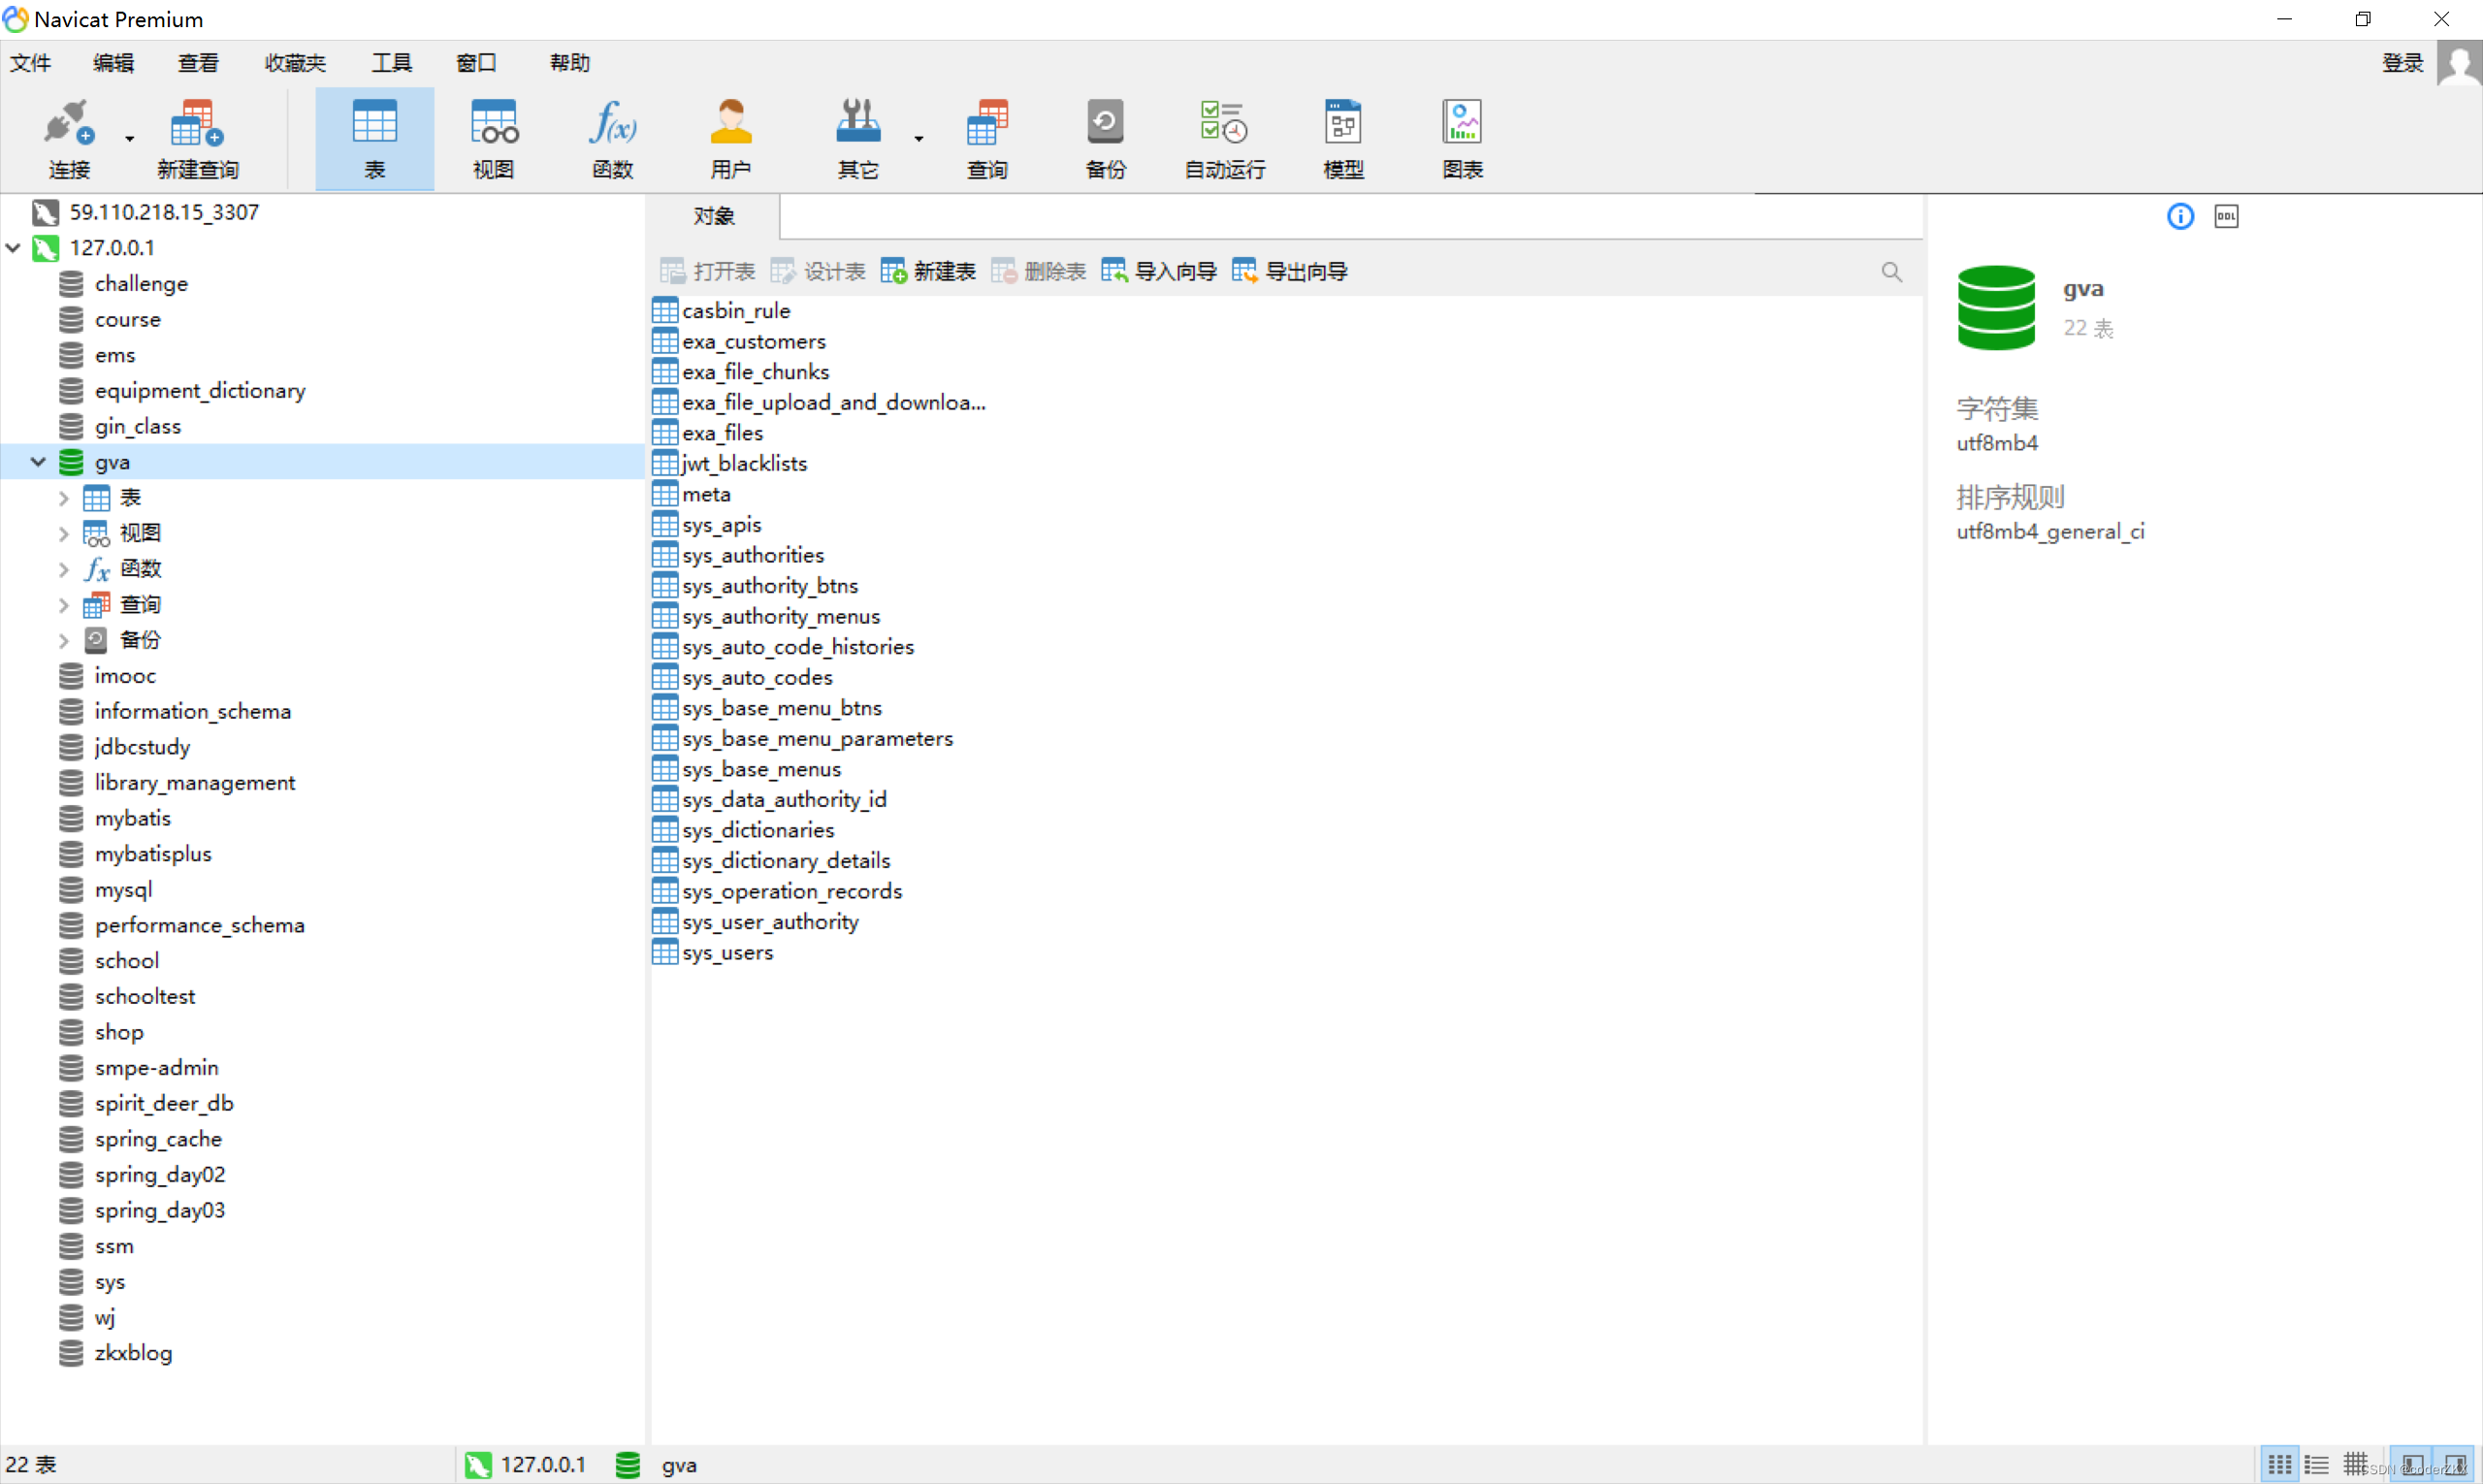
Task: Open the 收藏夹 menu
Action: pyautogui.click(x=295, y=63)
